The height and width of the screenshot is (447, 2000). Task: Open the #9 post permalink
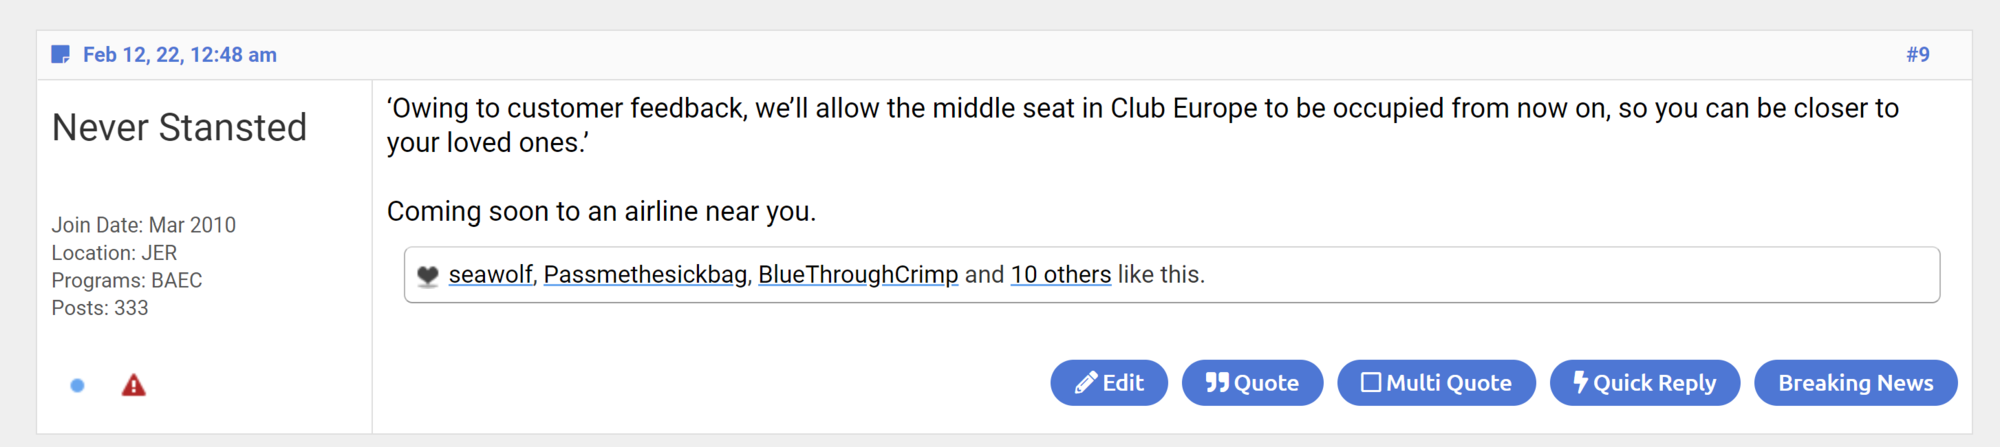[1917, 55]
